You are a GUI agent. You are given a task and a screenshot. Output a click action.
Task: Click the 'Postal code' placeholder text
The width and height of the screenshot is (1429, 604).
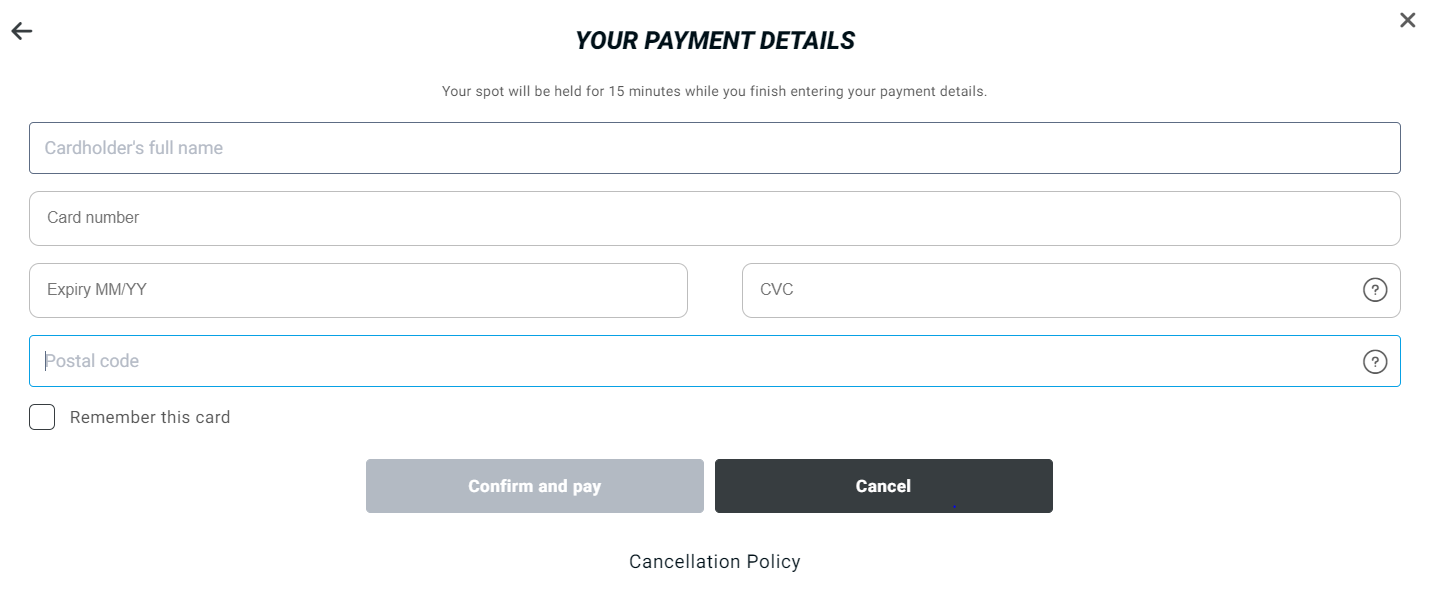(x=92, y=361)
